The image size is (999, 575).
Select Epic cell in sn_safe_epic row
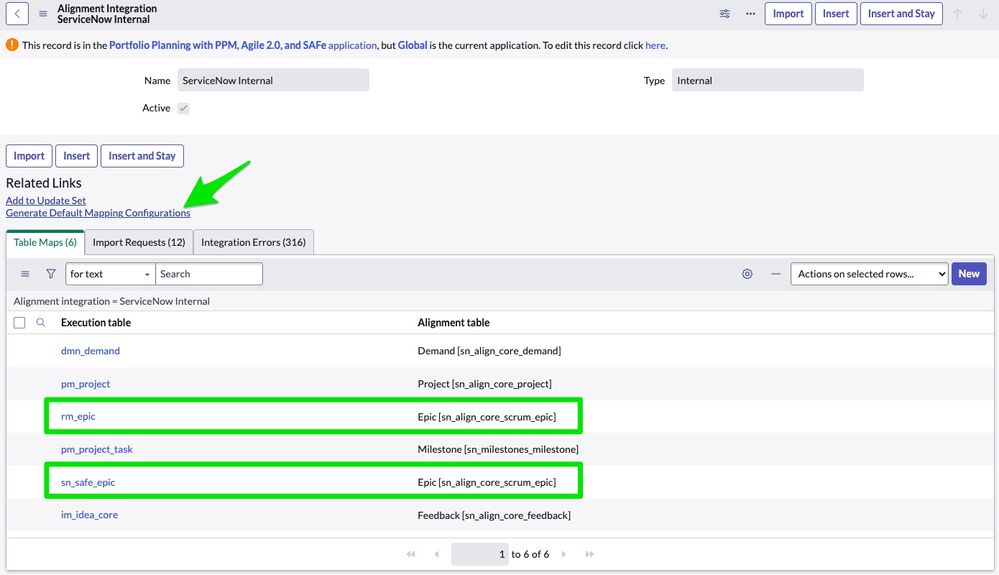coord(487,483)
